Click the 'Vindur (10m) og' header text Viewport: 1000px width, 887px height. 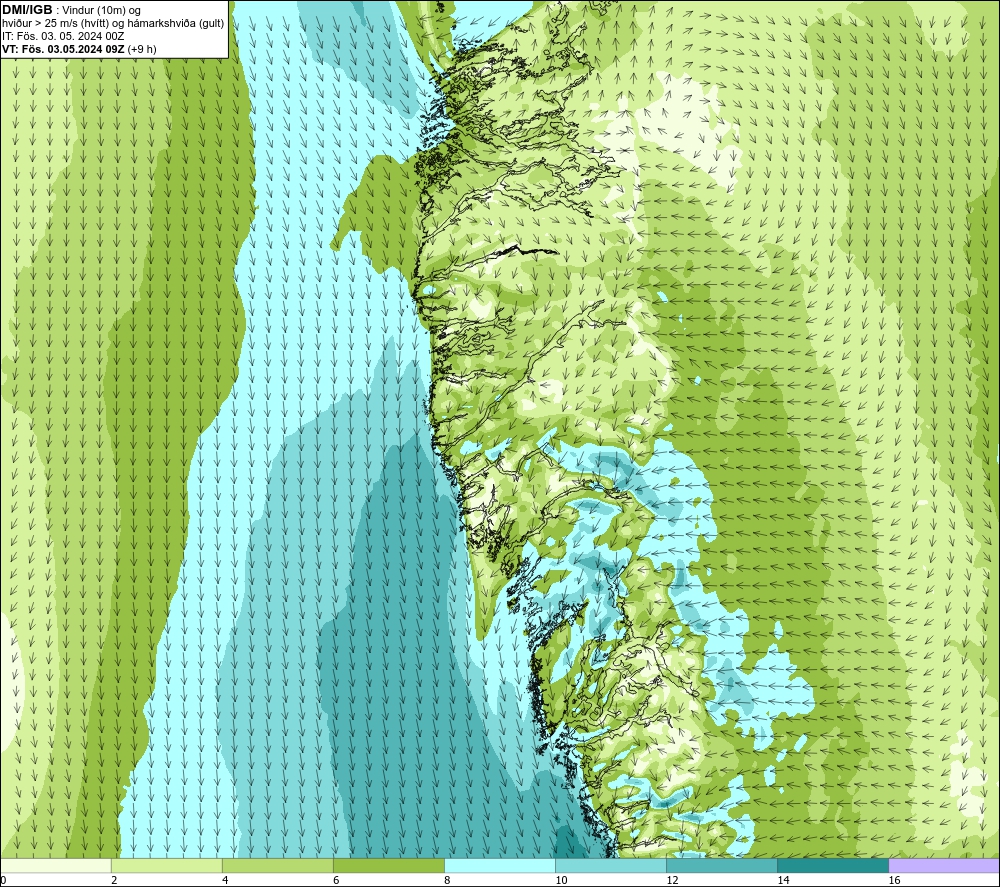tap(101, 10)
